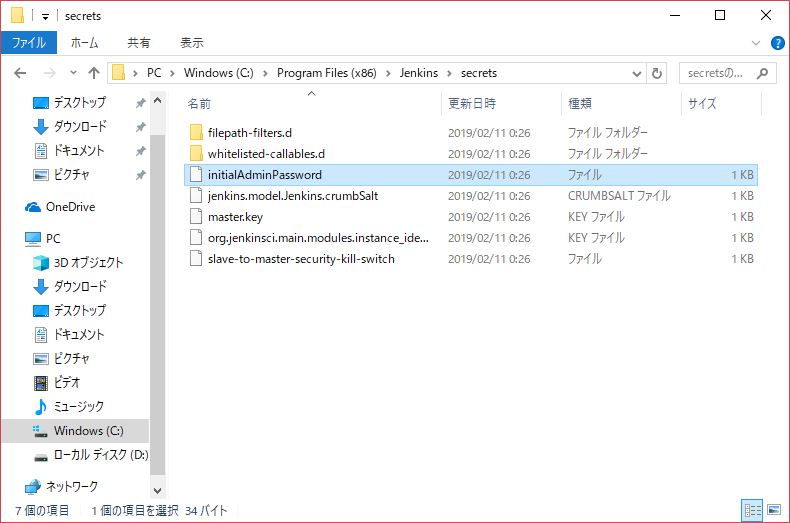Switch to the 表示 ribbon tab
Screen dimensions: 790x523
(192, 43)
